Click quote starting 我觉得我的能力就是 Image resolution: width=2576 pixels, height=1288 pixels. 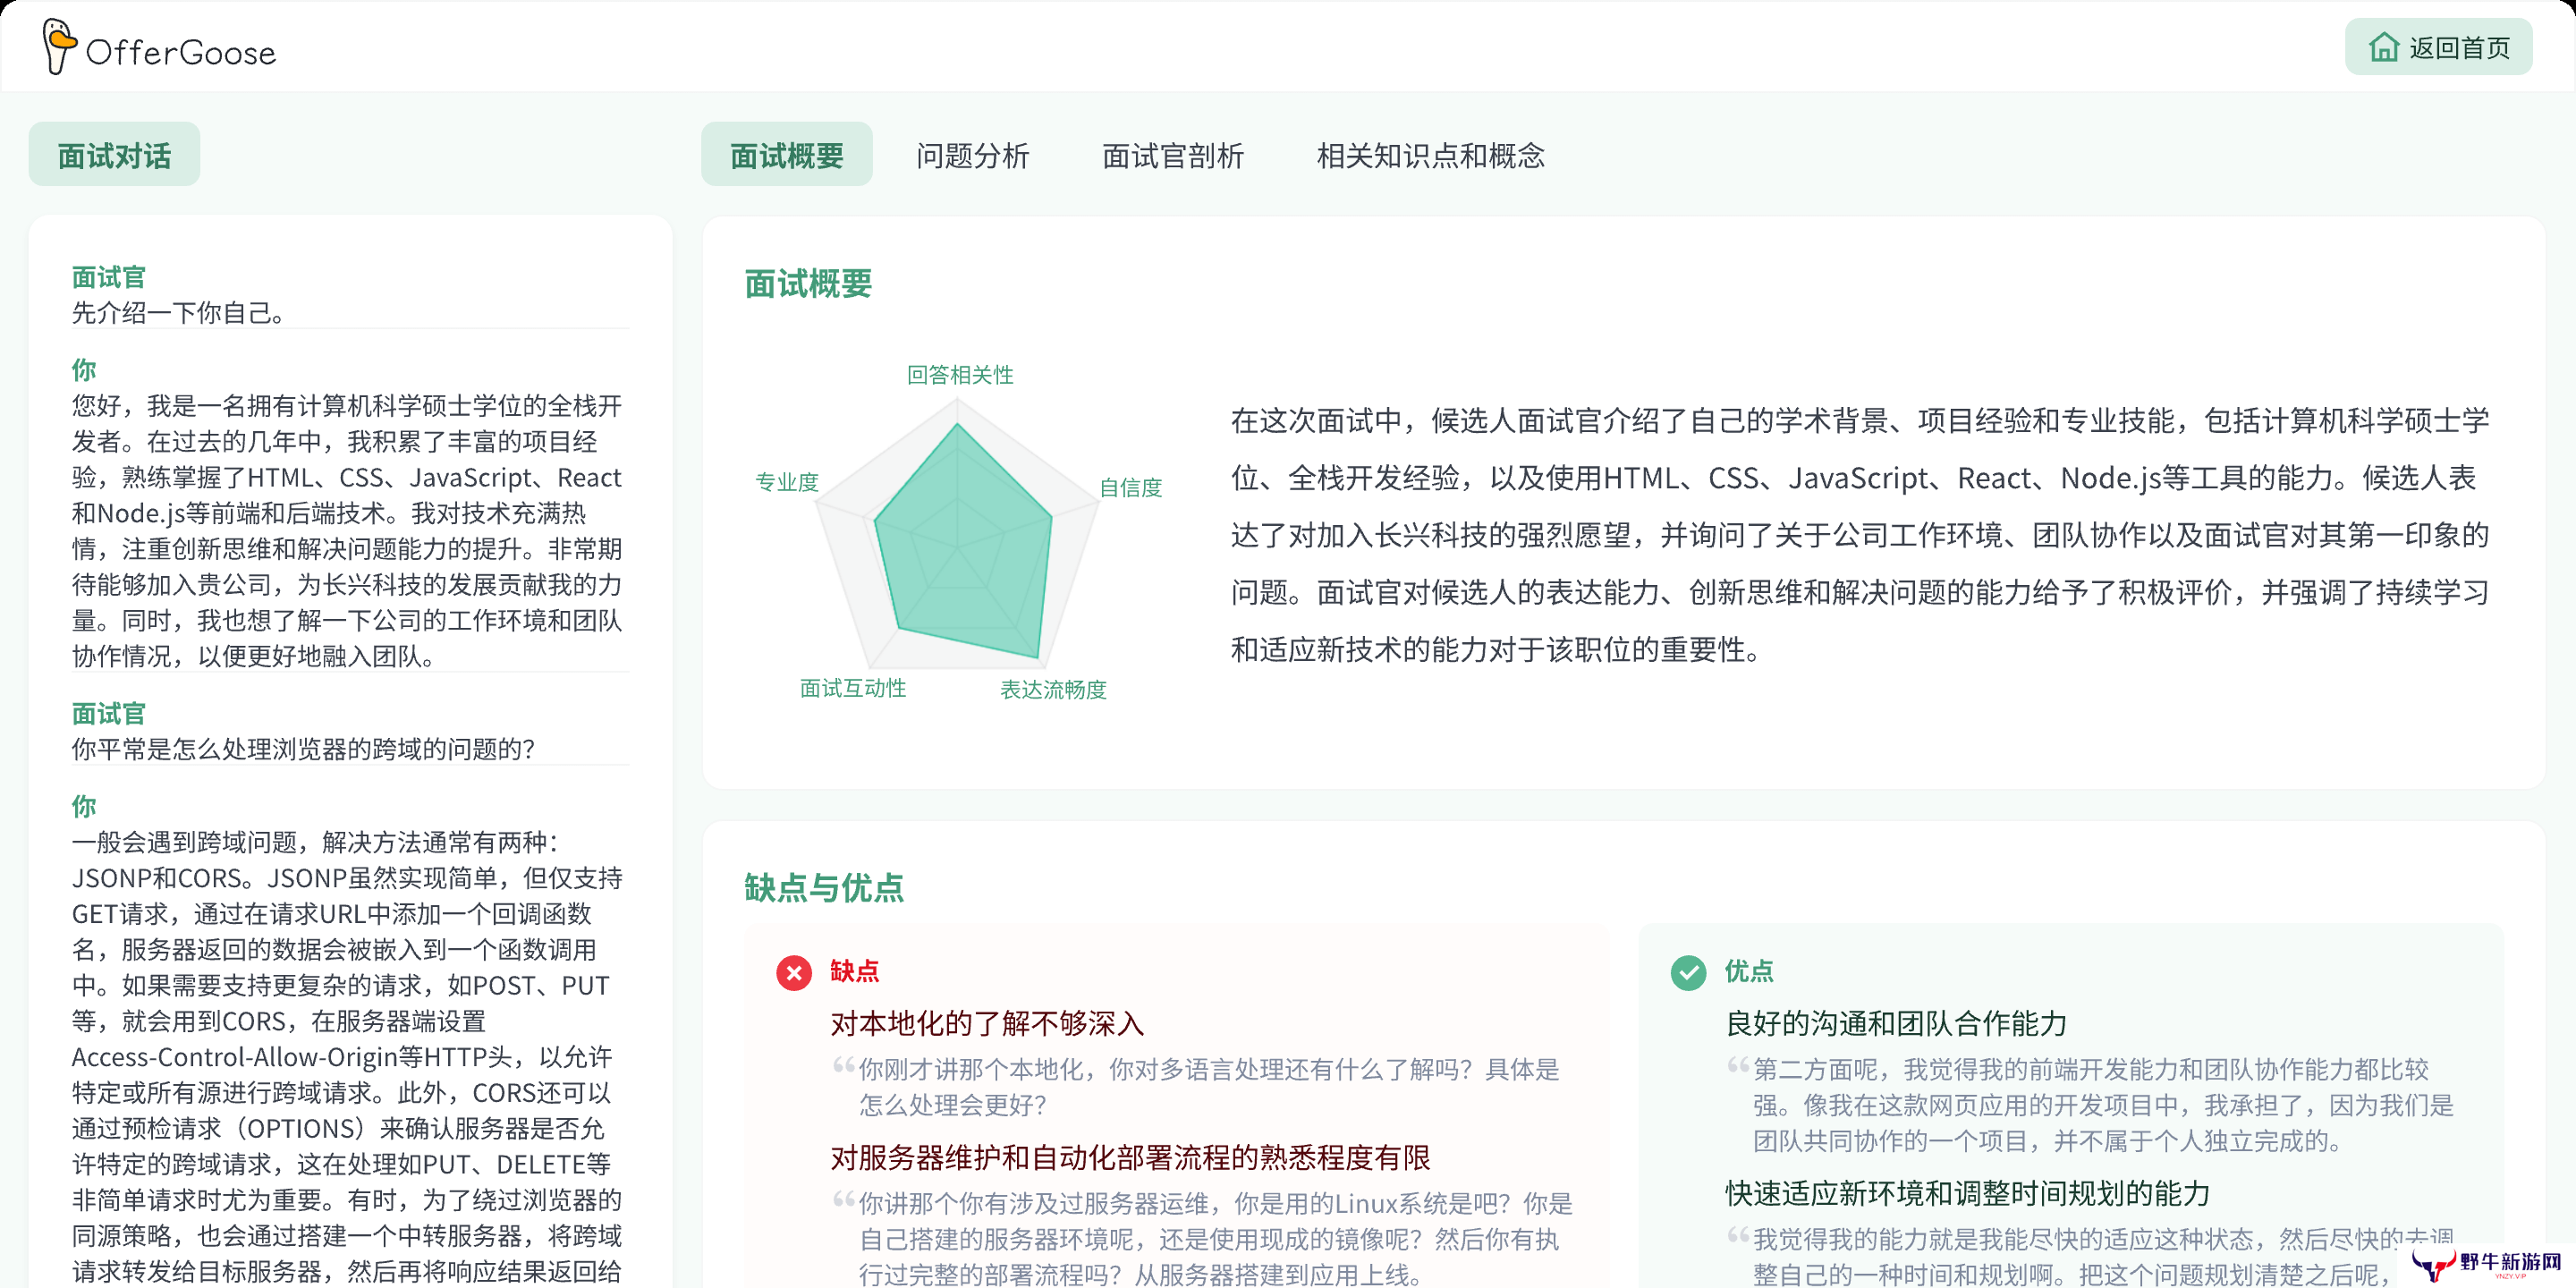2103,1256
